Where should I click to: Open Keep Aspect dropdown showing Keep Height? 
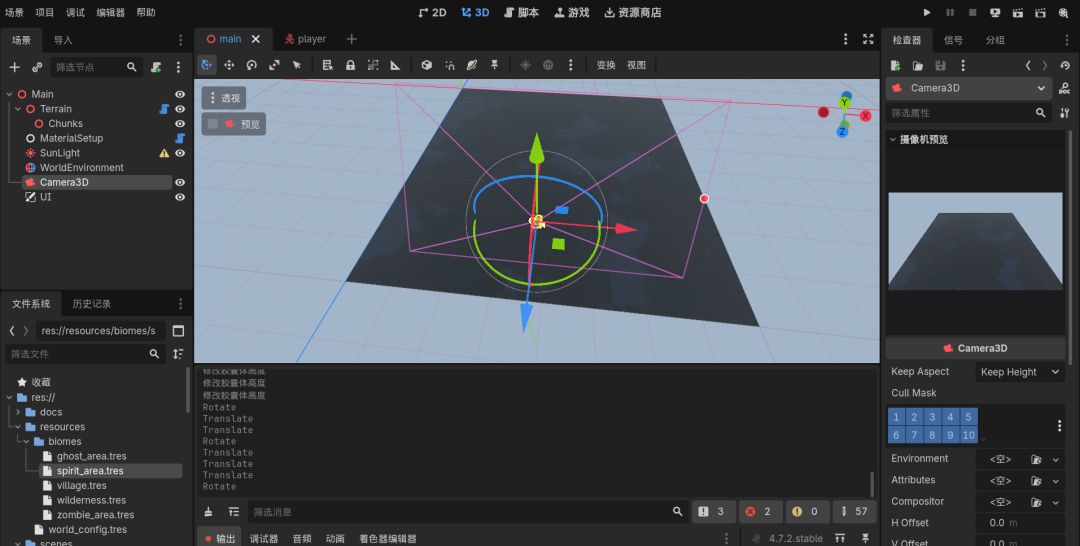click(1020, 372)
